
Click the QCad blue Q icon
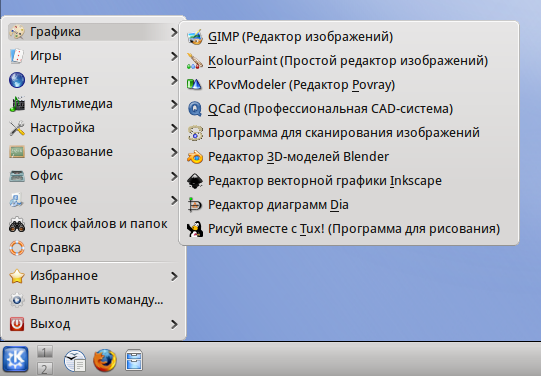195,109
